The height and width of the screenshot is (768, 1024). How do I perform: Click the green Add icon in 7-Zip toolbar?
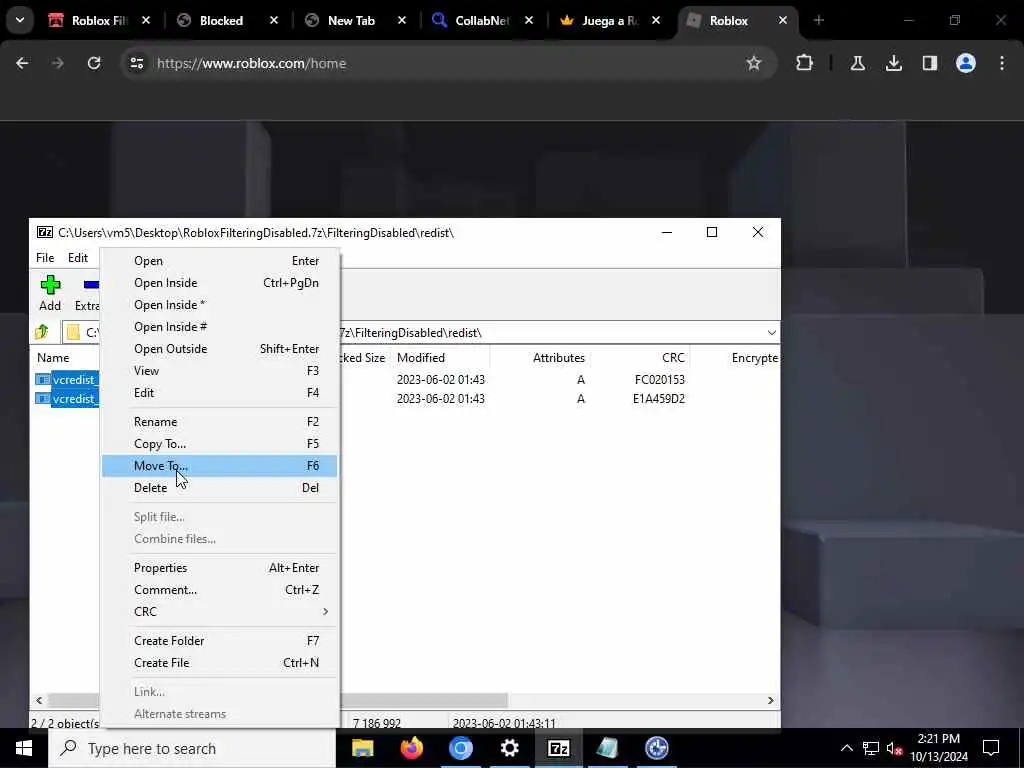(x=50, y=285)
